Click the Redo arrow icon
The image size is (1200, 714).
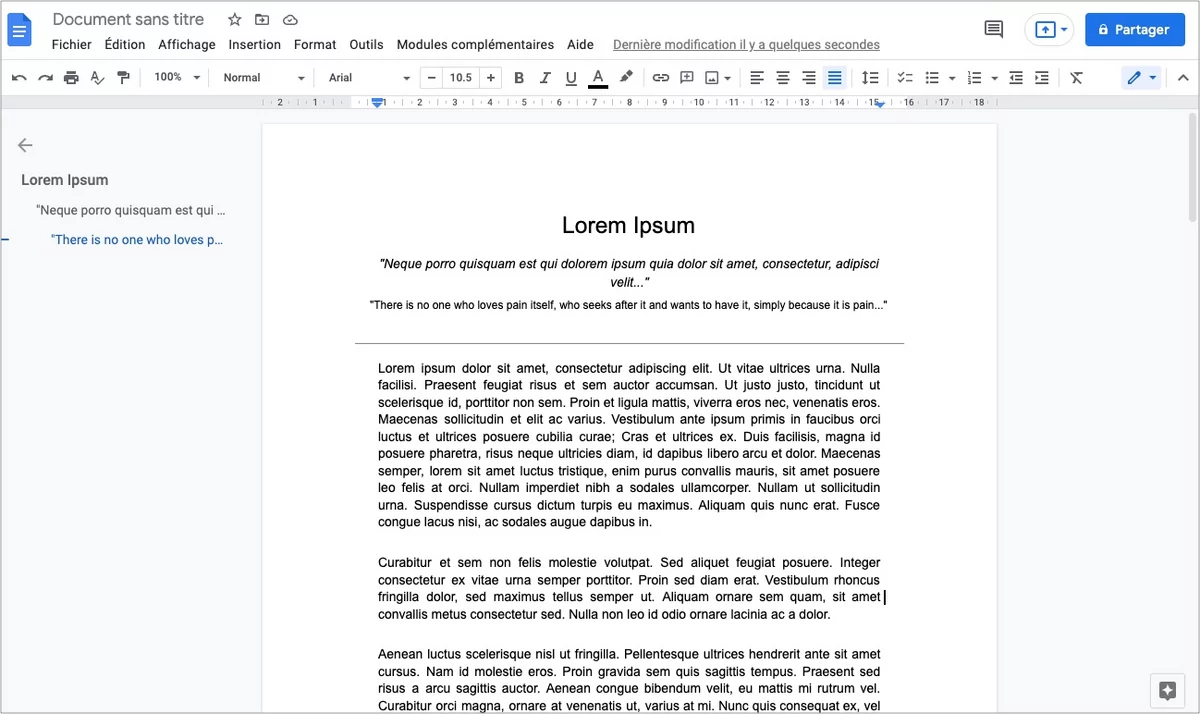click(45, 77)
